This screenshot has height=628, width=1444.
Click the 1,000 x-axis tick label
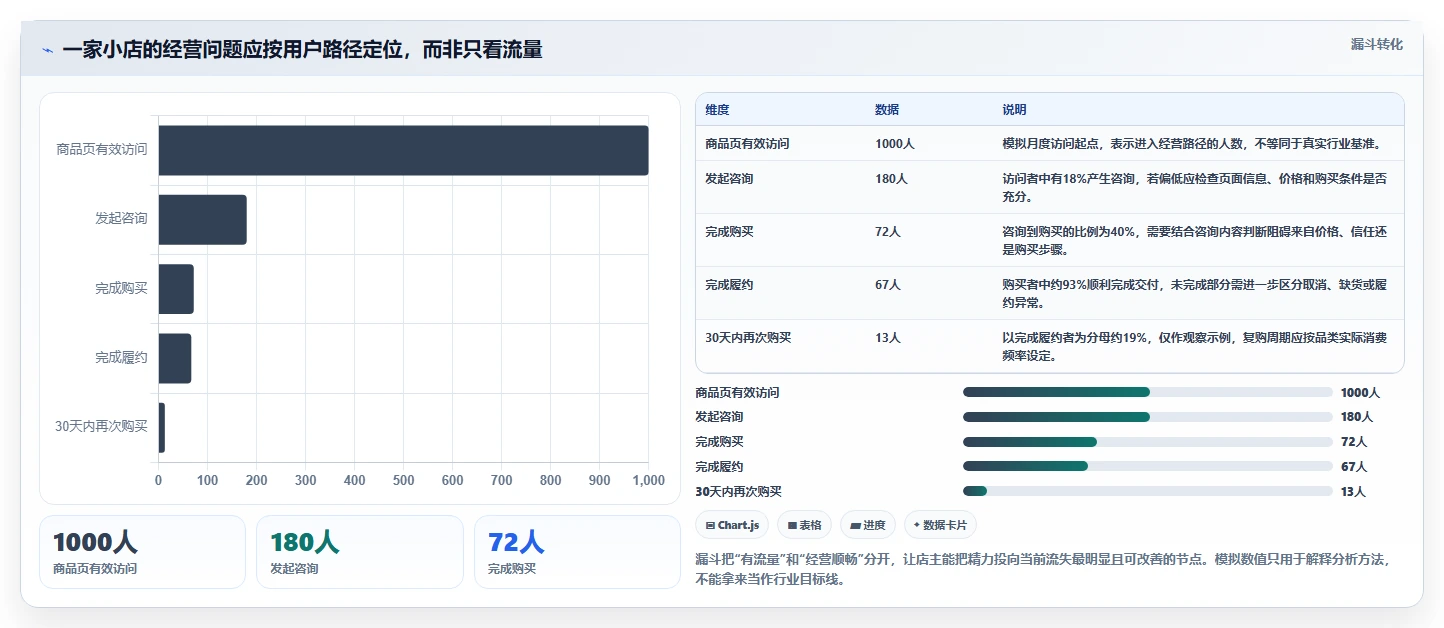[649, 481]
